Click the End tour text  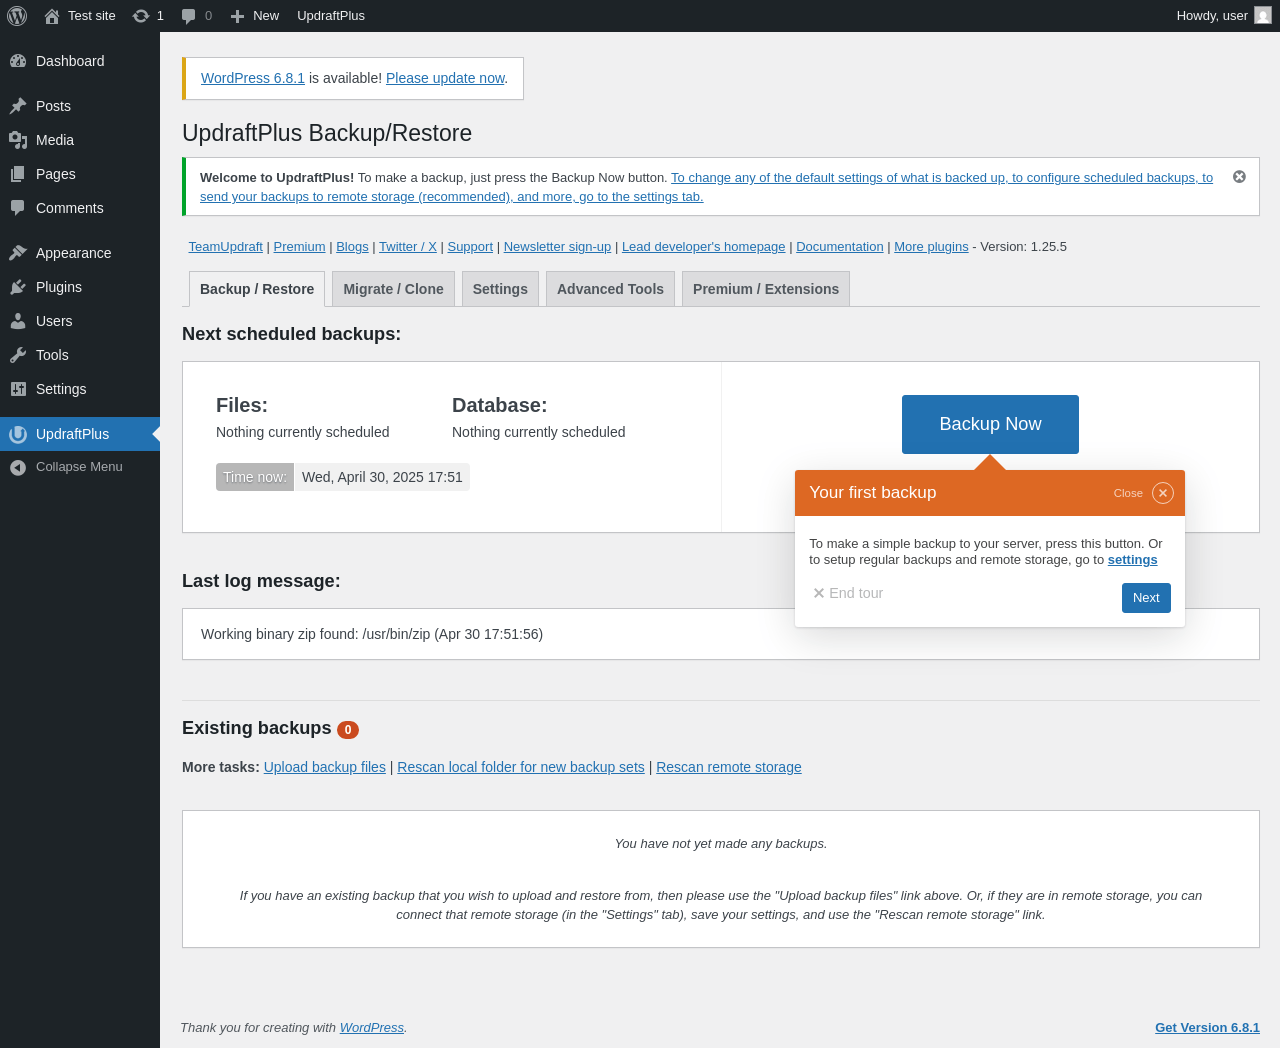[856, 593]
